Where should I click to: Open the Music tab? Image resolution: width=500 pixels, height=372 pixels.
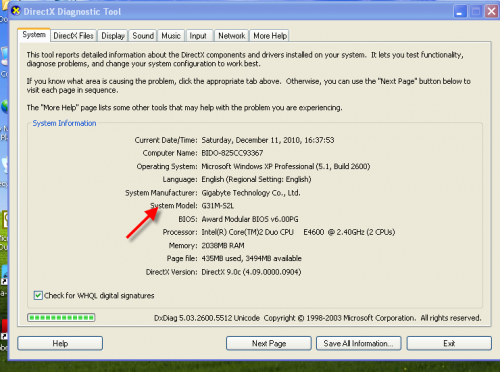(171, 36)
